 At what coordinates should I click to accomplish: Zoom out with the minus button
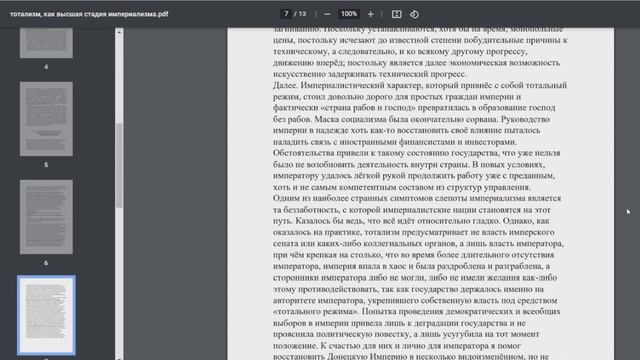click(327, 14)
